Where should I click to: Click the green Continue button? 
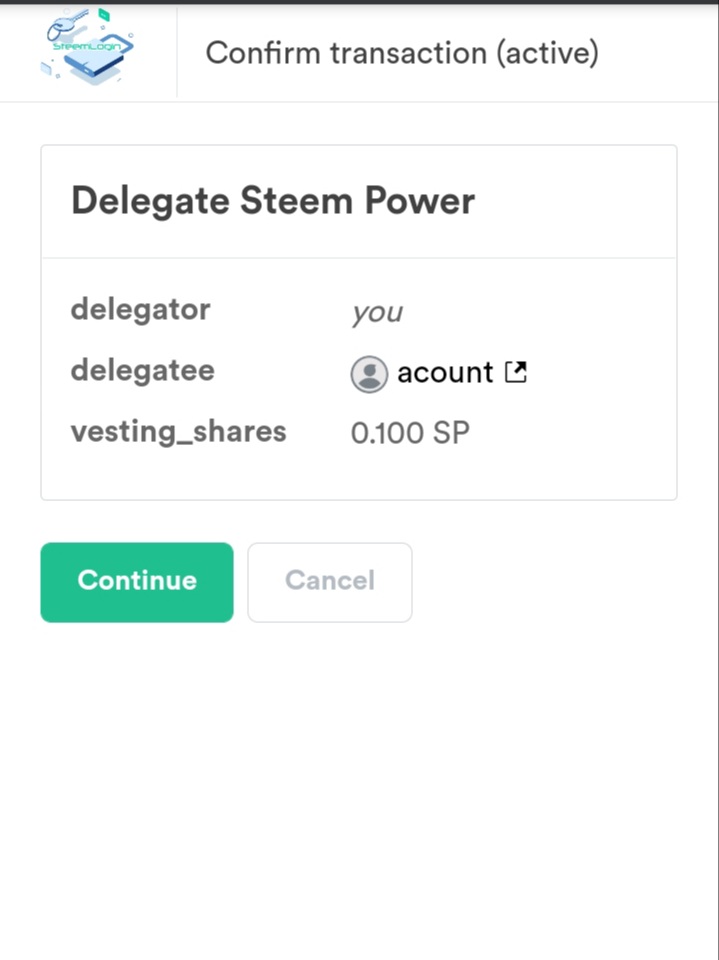click(x=137, y=582)
